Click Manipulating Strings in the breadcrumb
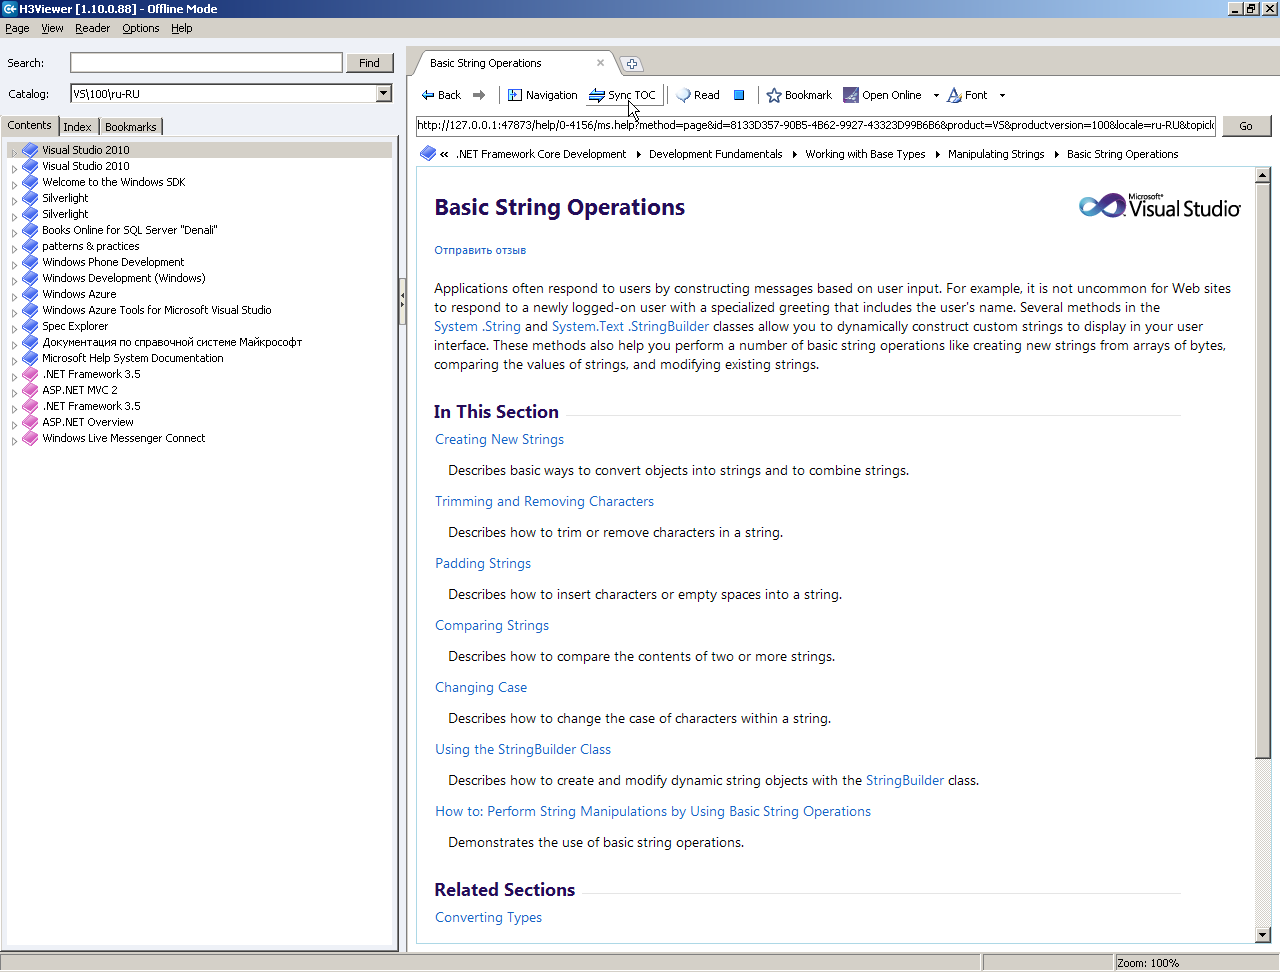This screenshot has width=1280, height=972. (x=996, y=154)
